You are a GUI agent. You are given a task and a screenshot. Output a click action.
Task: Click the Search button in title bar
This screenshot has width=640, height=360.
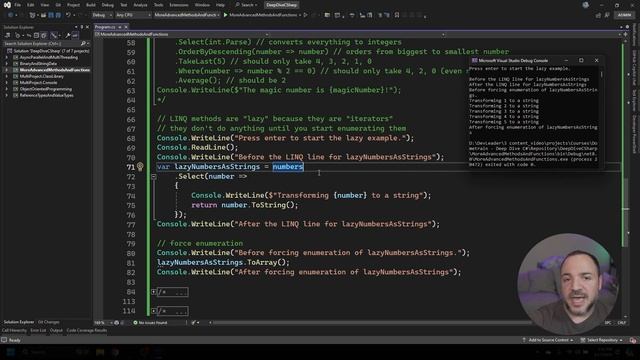coord(247,5)
